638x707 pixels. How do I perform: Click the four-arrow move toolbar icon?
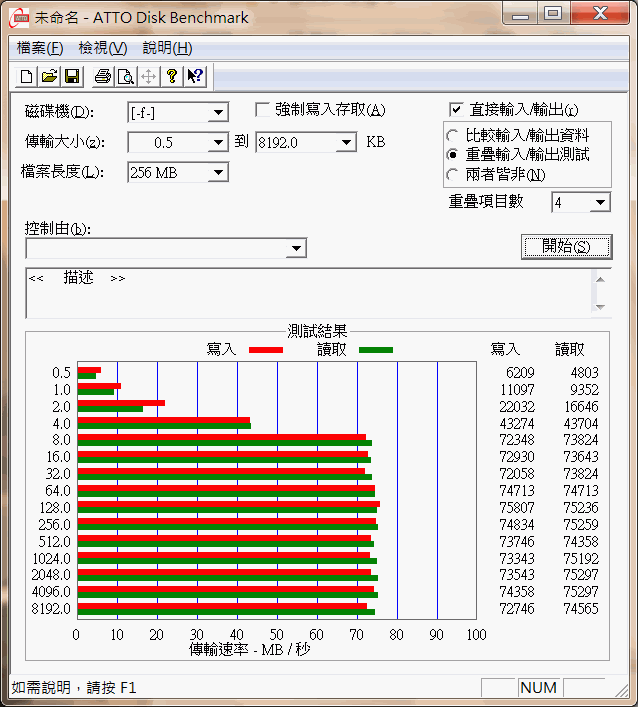(149, 76)
